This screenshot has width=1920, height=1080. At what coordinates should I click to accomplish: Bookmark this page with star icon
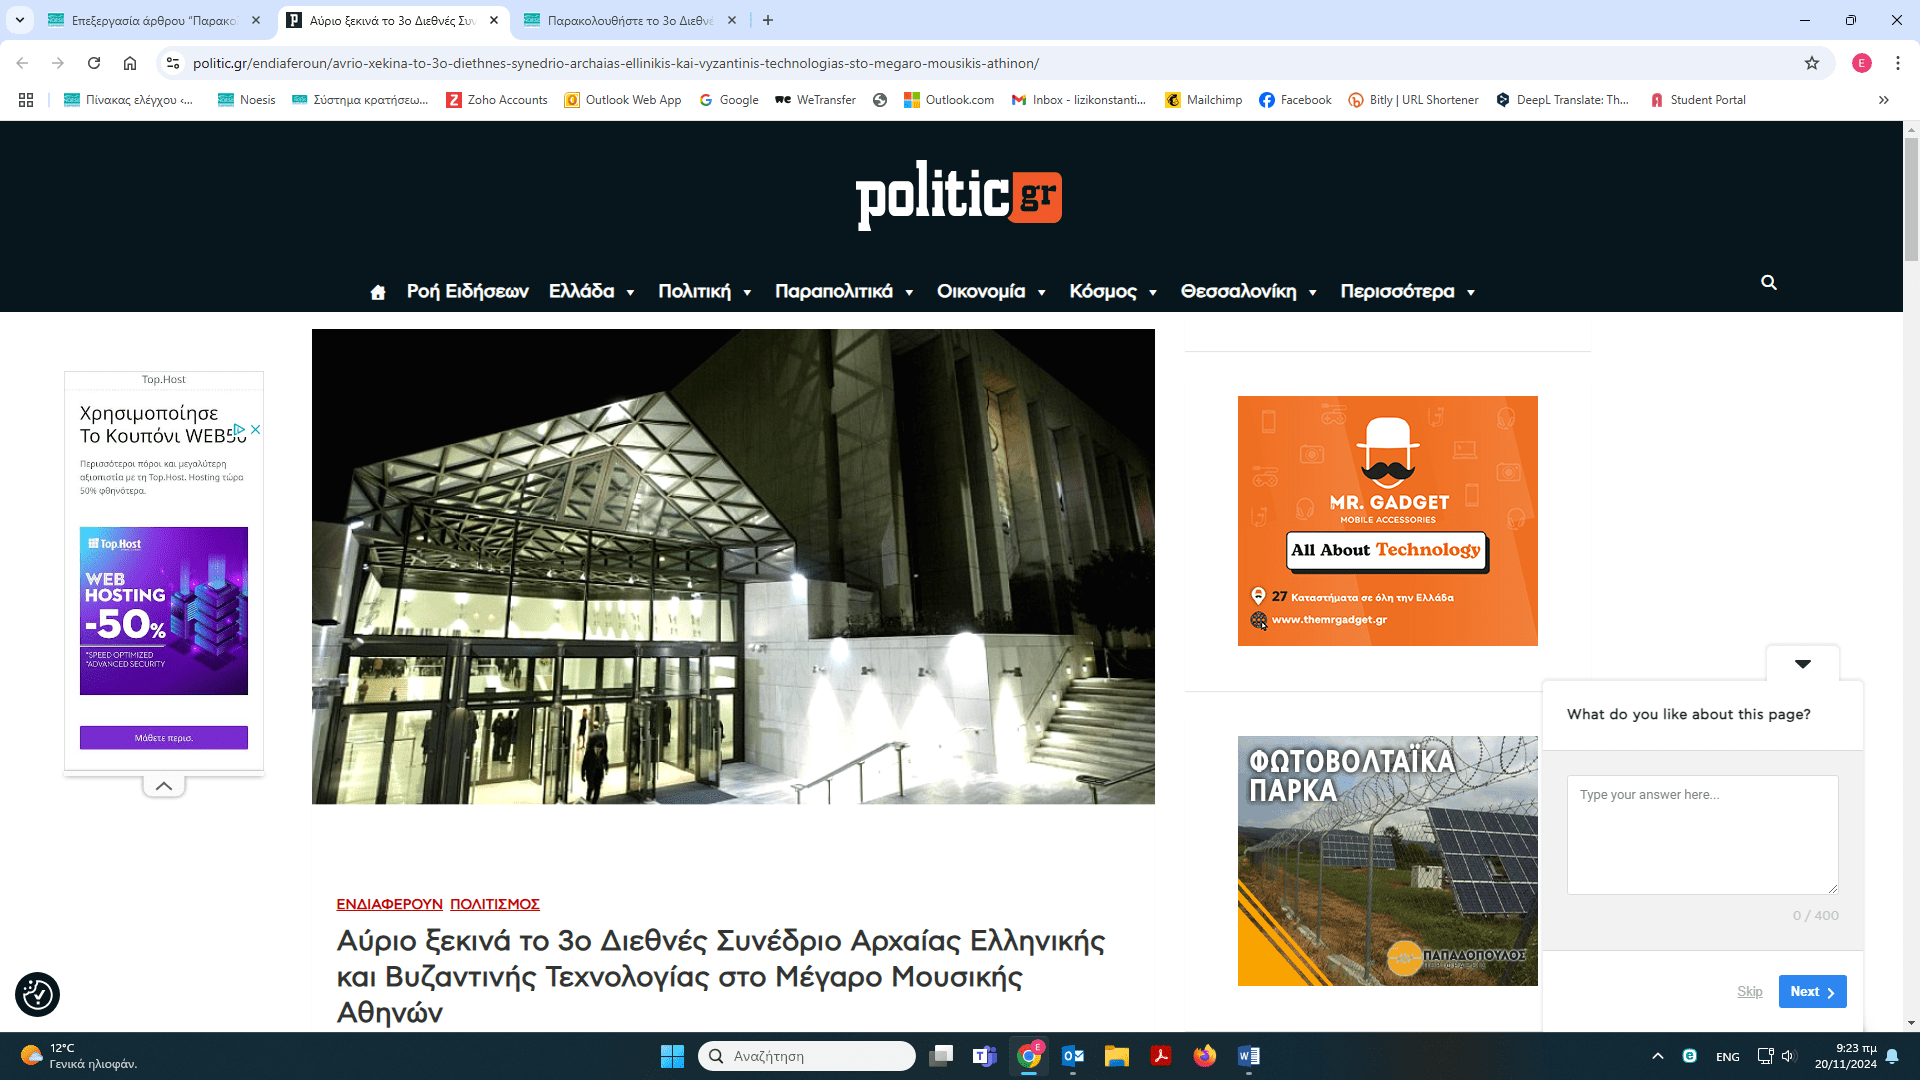point(1811,63)
